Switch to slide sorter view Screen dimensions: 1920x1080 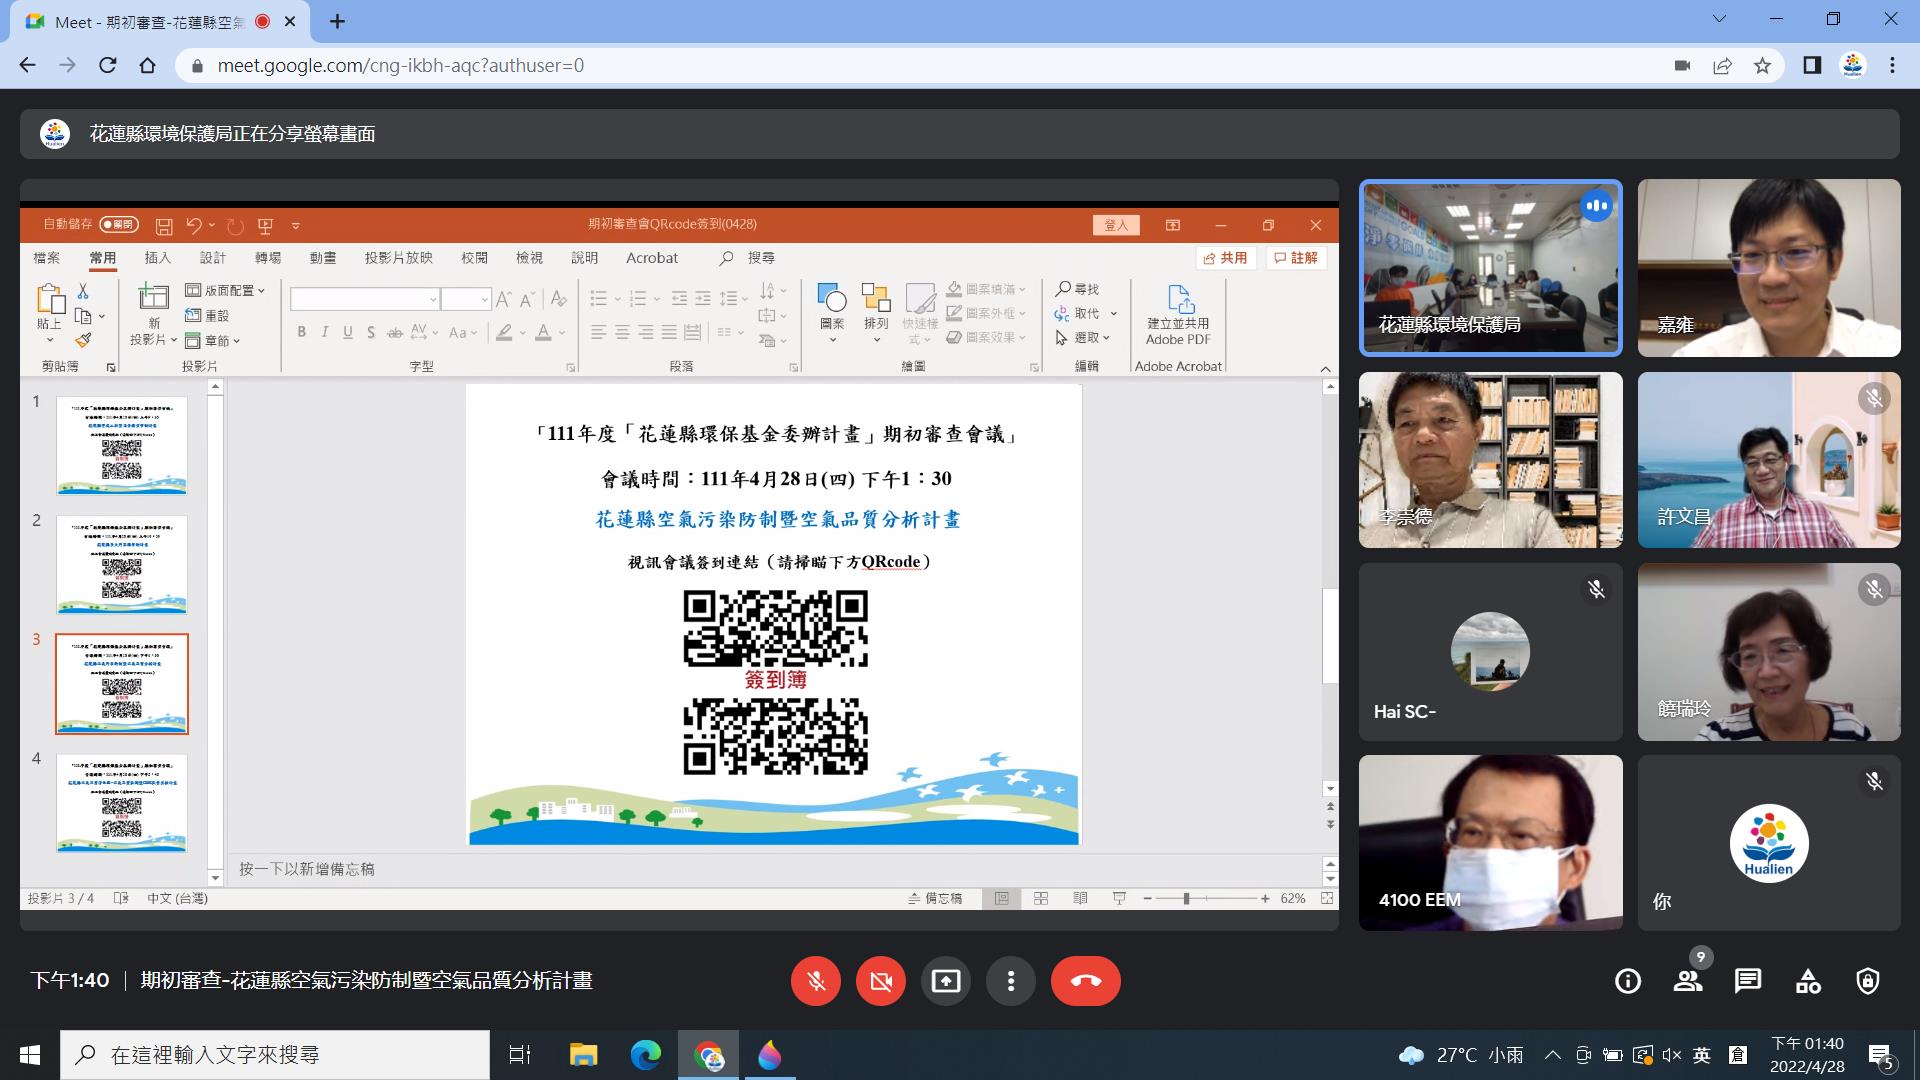[1041, 899]
